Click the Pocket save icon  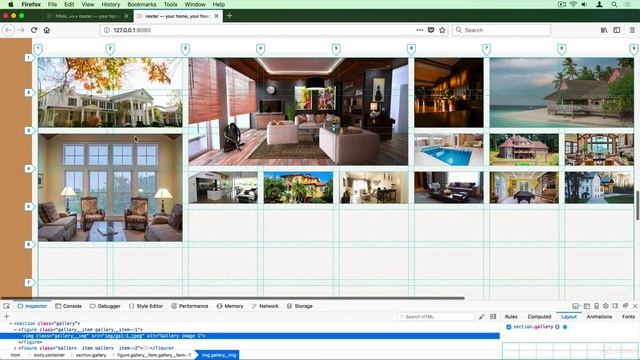(431, 30)
